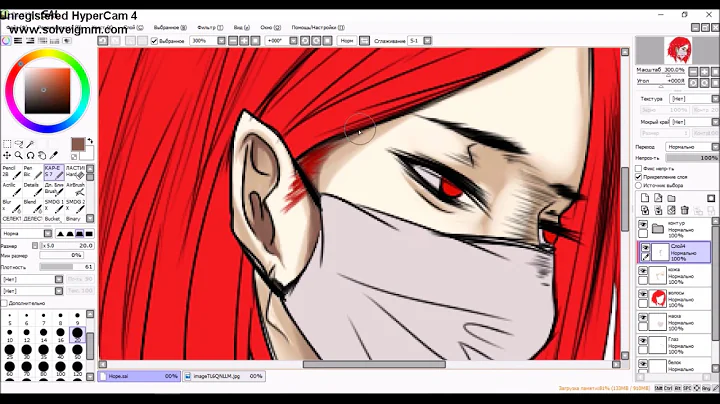720x404 pixels.
Task: Choose the AirBrush tool
Action: pyautogui.click(x=75, y=189)
